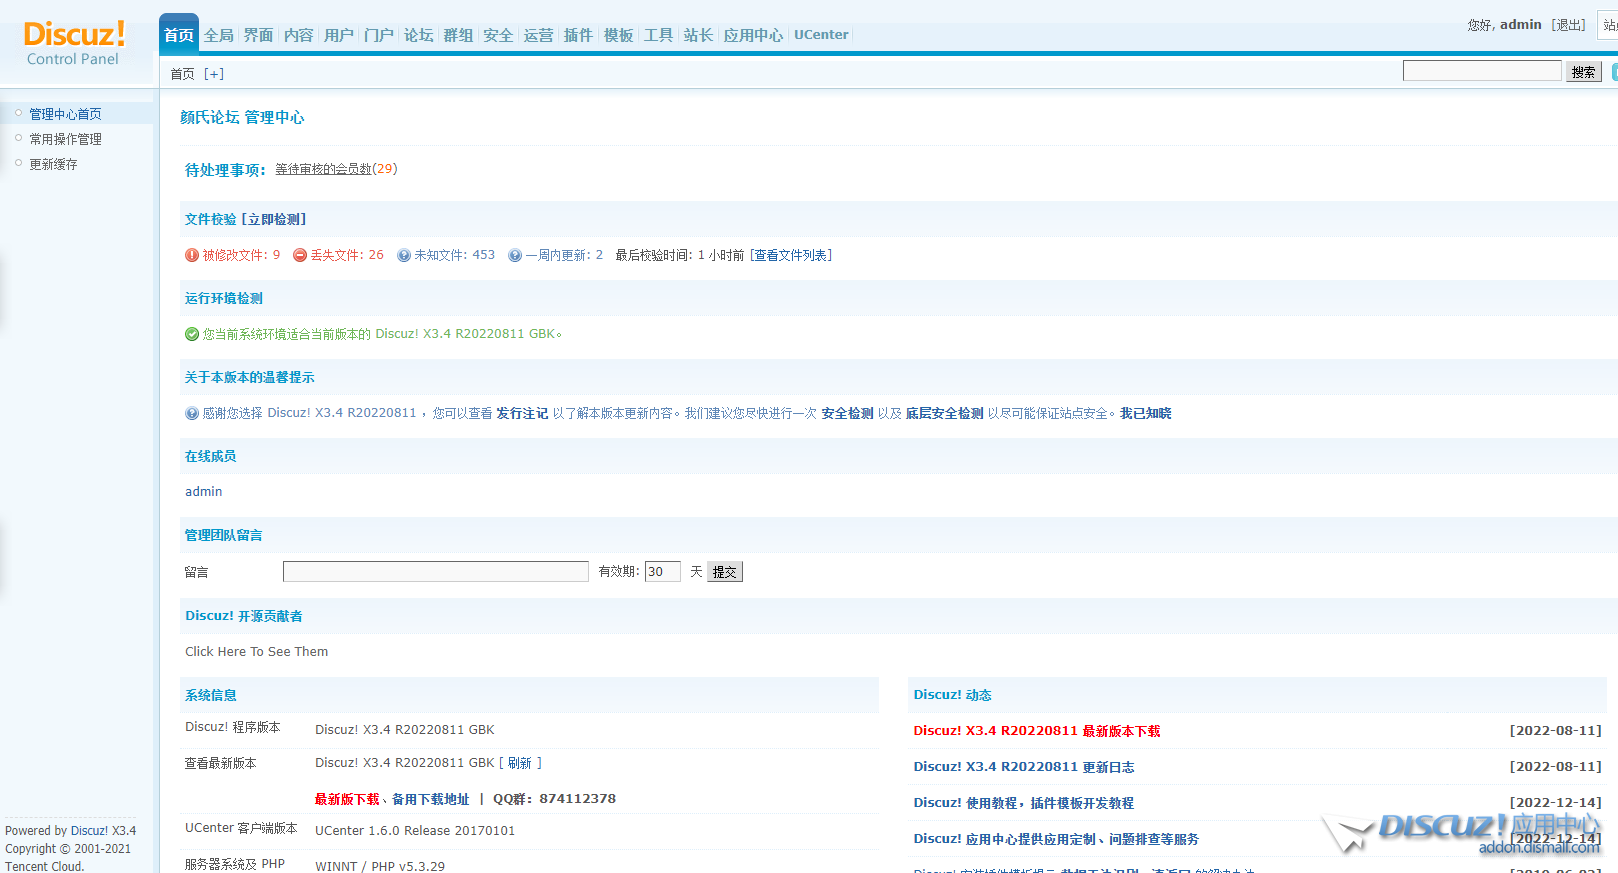1618x873 pixels.
Task: Click 'UCenter 1.6.0 Release 20170101' text
Action: (415, 831)
